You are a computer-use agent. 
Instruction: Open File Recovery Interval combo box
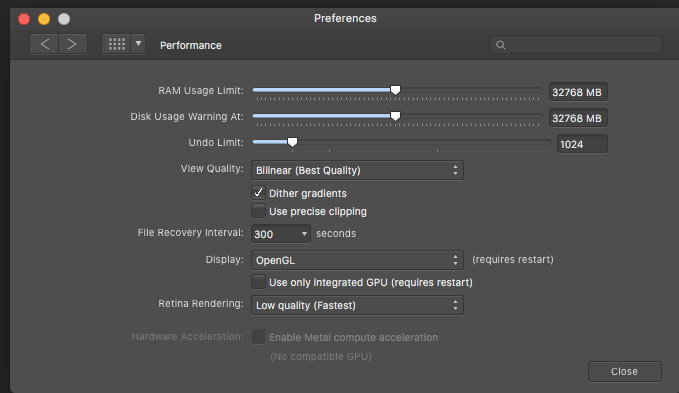281,234
